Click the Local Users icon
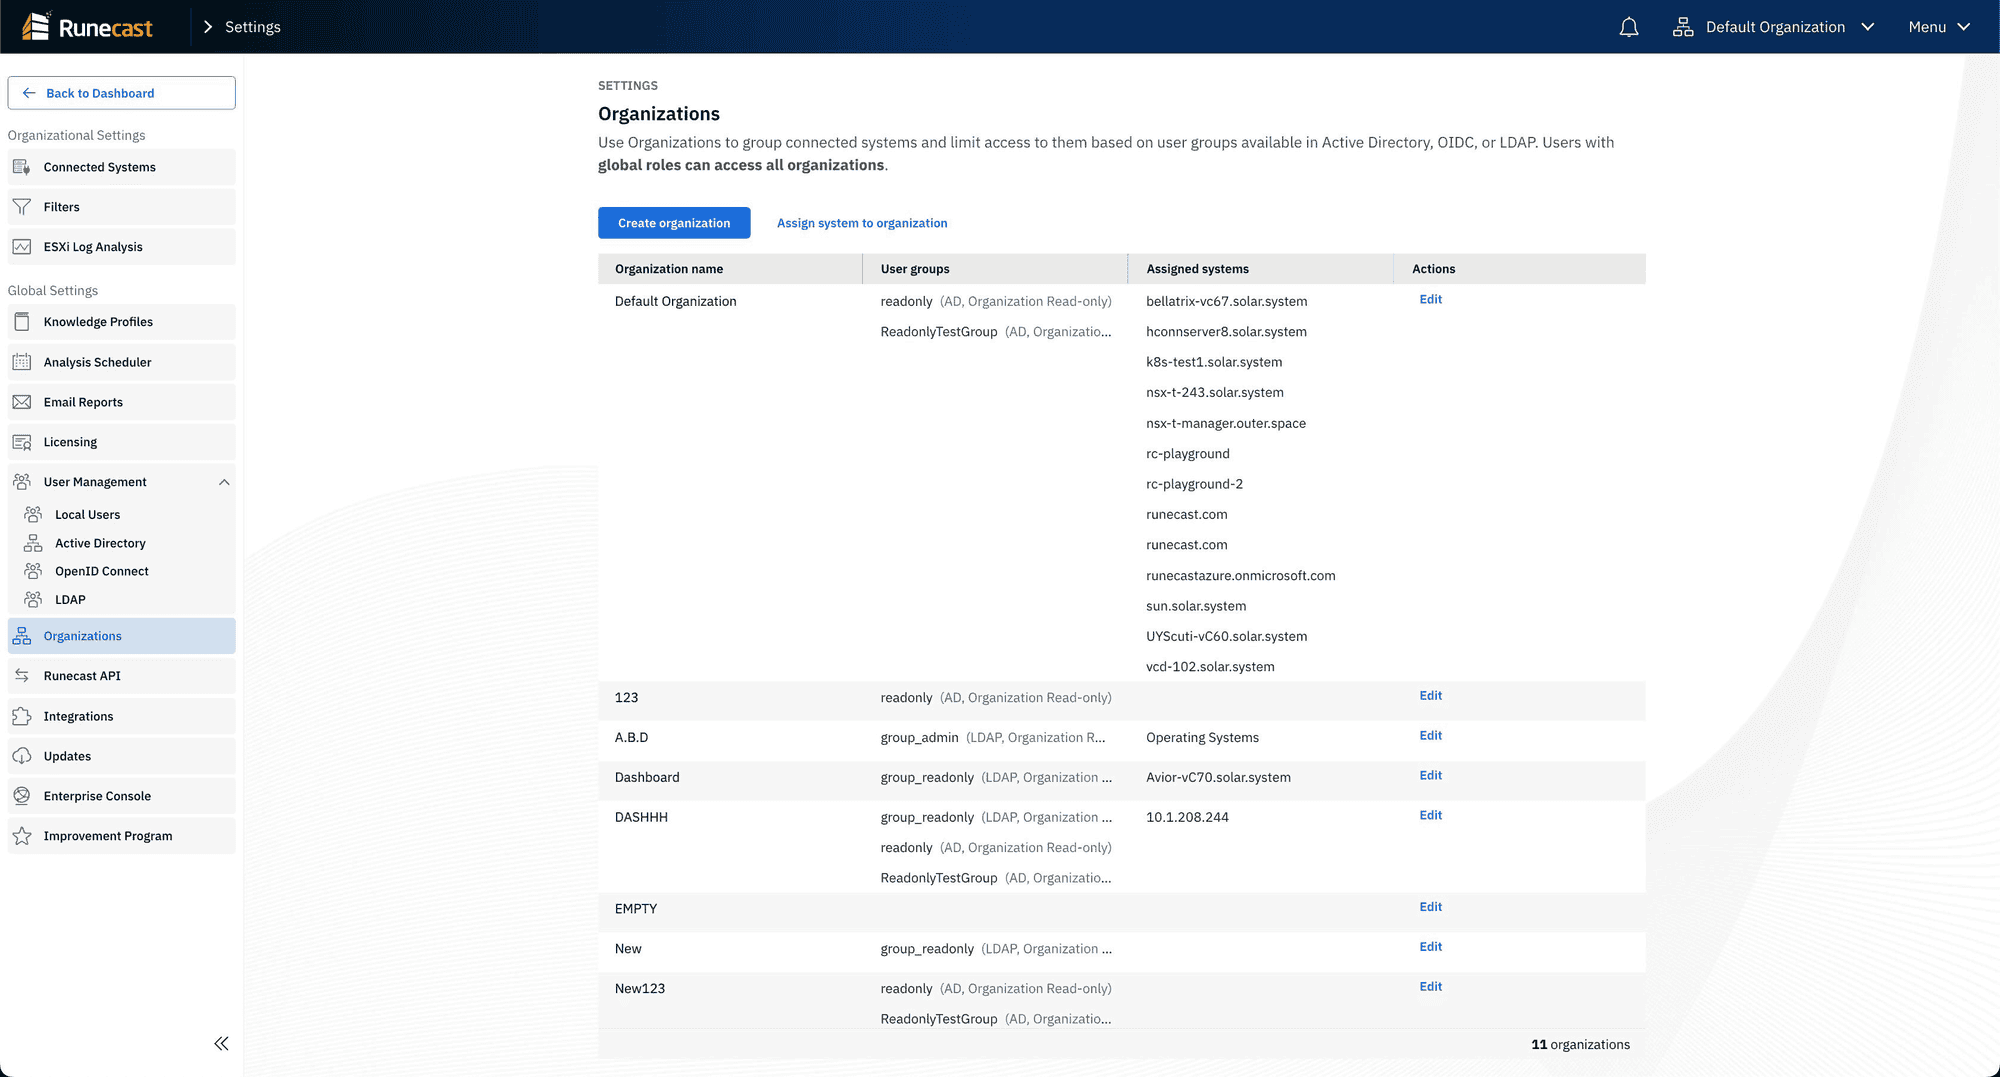 [x=33, y=514]
